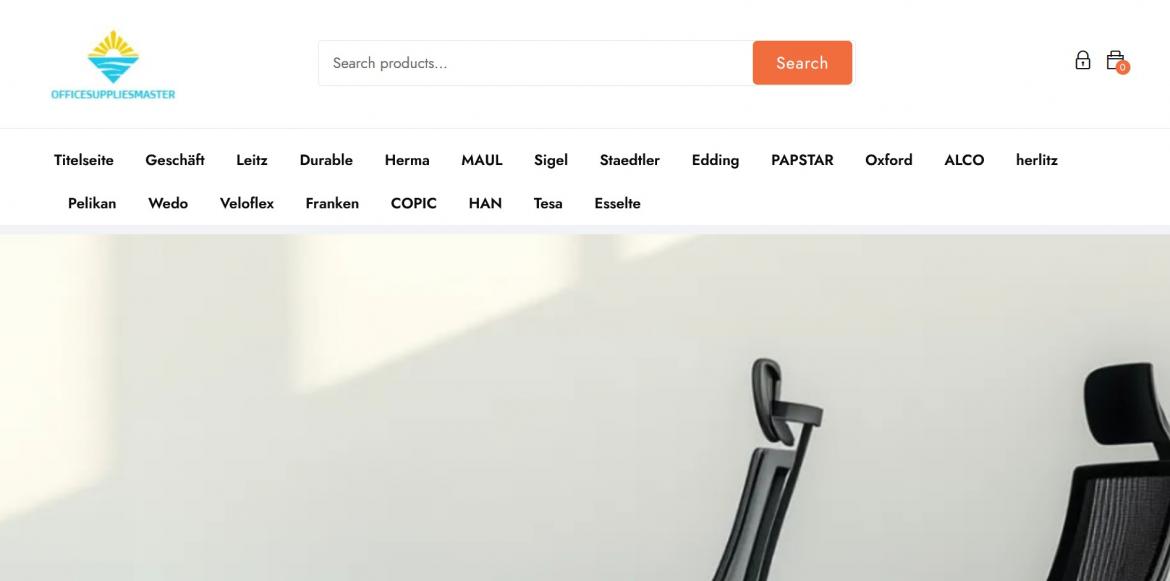Open the shopping cart icon
Image resolution: width=1170 pixels, height=581 pixels.
tap(1117, 61)
